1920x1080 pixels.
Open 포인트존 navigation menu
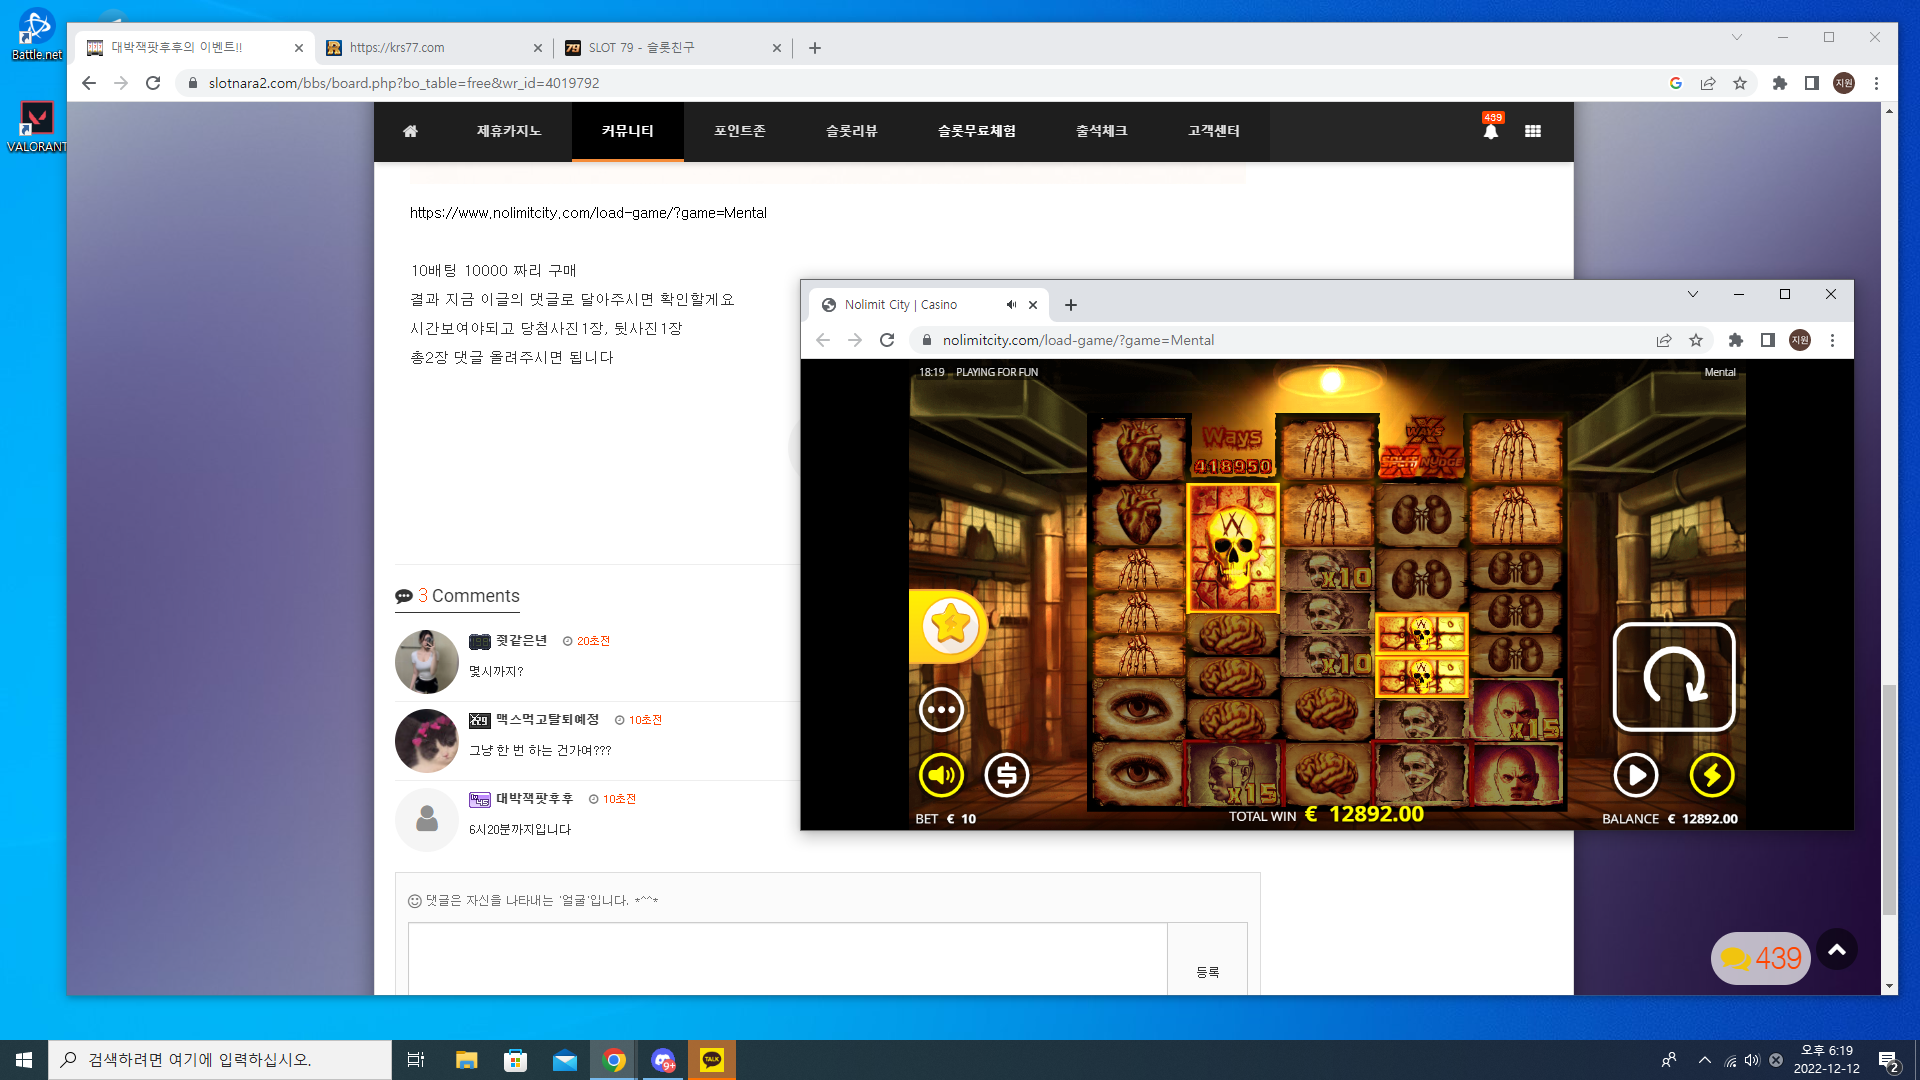pyautogui.click(x=740, y=131)
